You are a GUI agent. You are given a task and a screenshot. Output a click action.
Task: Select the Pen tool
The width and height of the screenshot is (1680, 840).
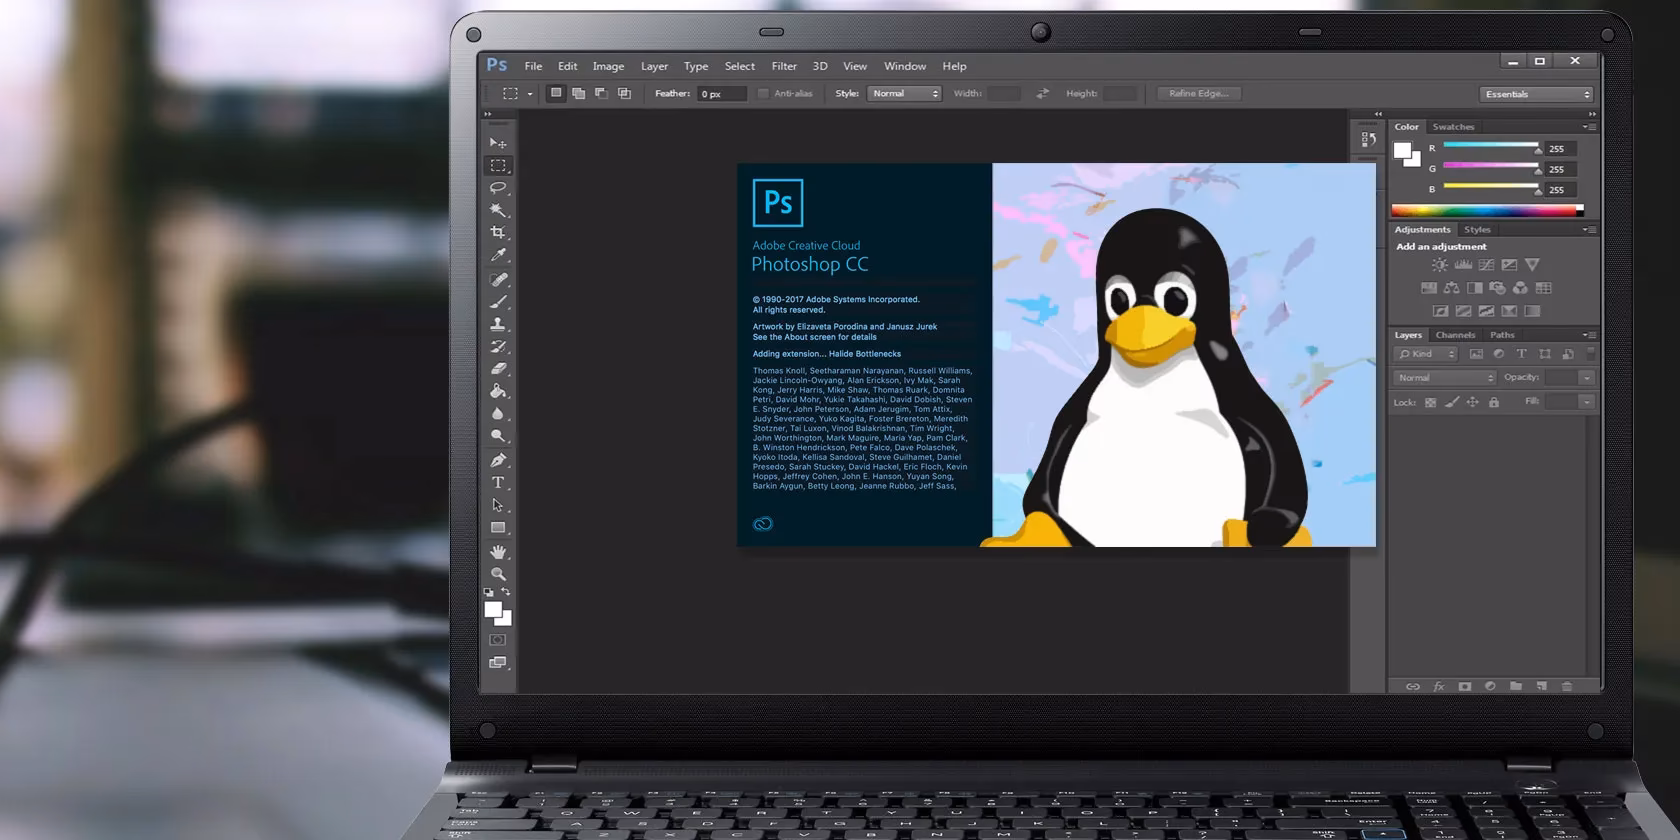(x=498, y=460)
